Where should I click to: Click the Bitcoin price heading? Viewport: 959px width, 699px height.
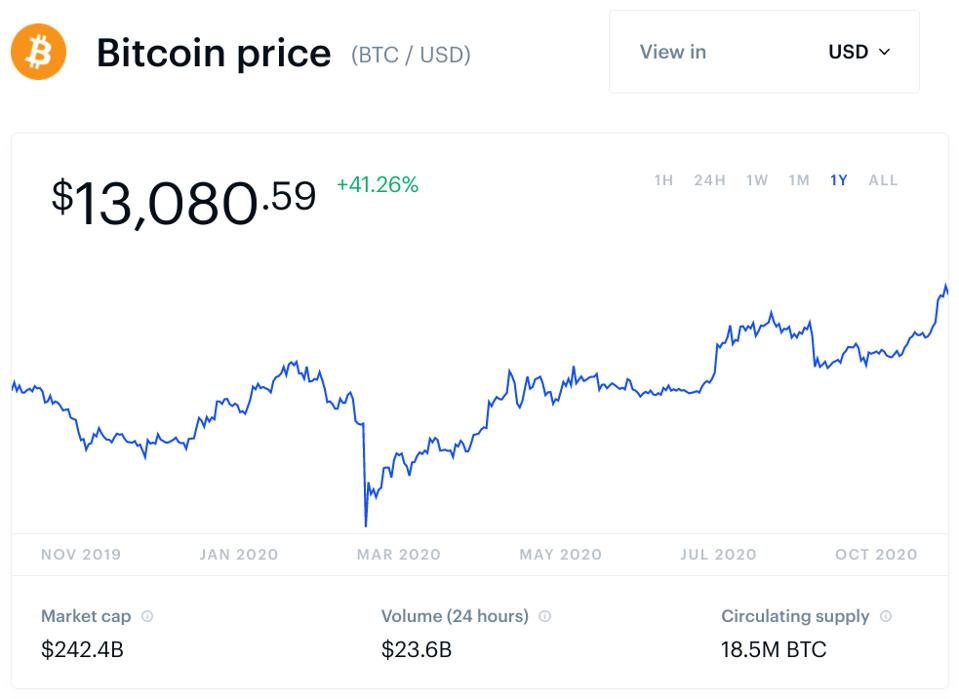click(x=213, y=52)
